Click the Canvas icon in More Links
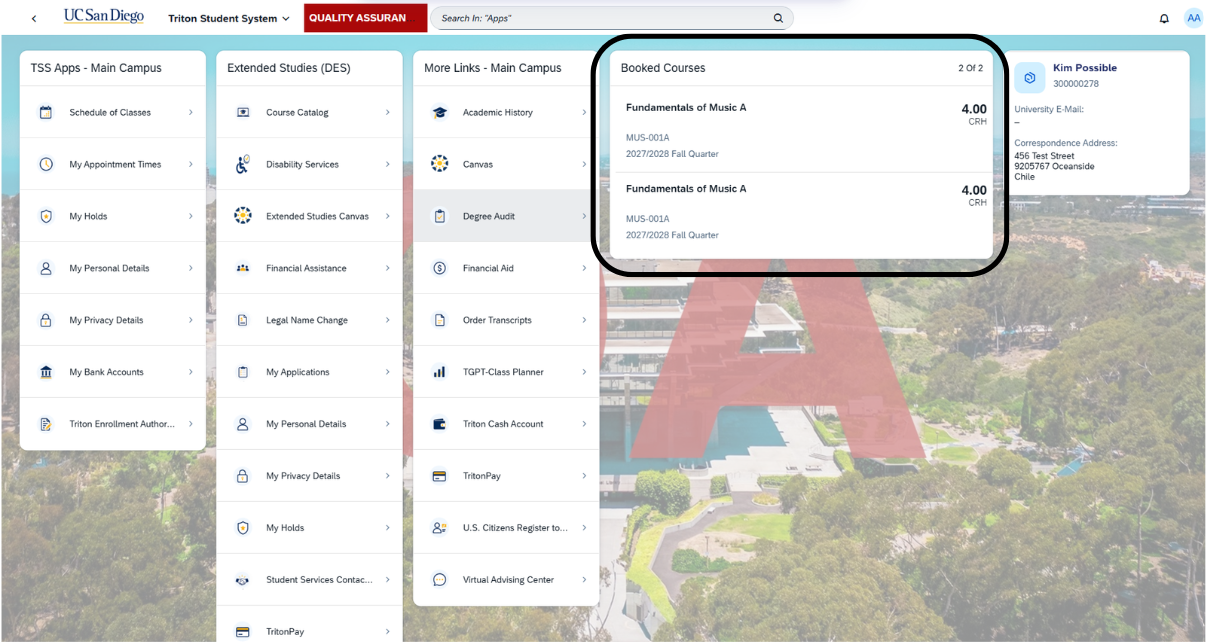 pyautogui.click(x=439, y=164)
